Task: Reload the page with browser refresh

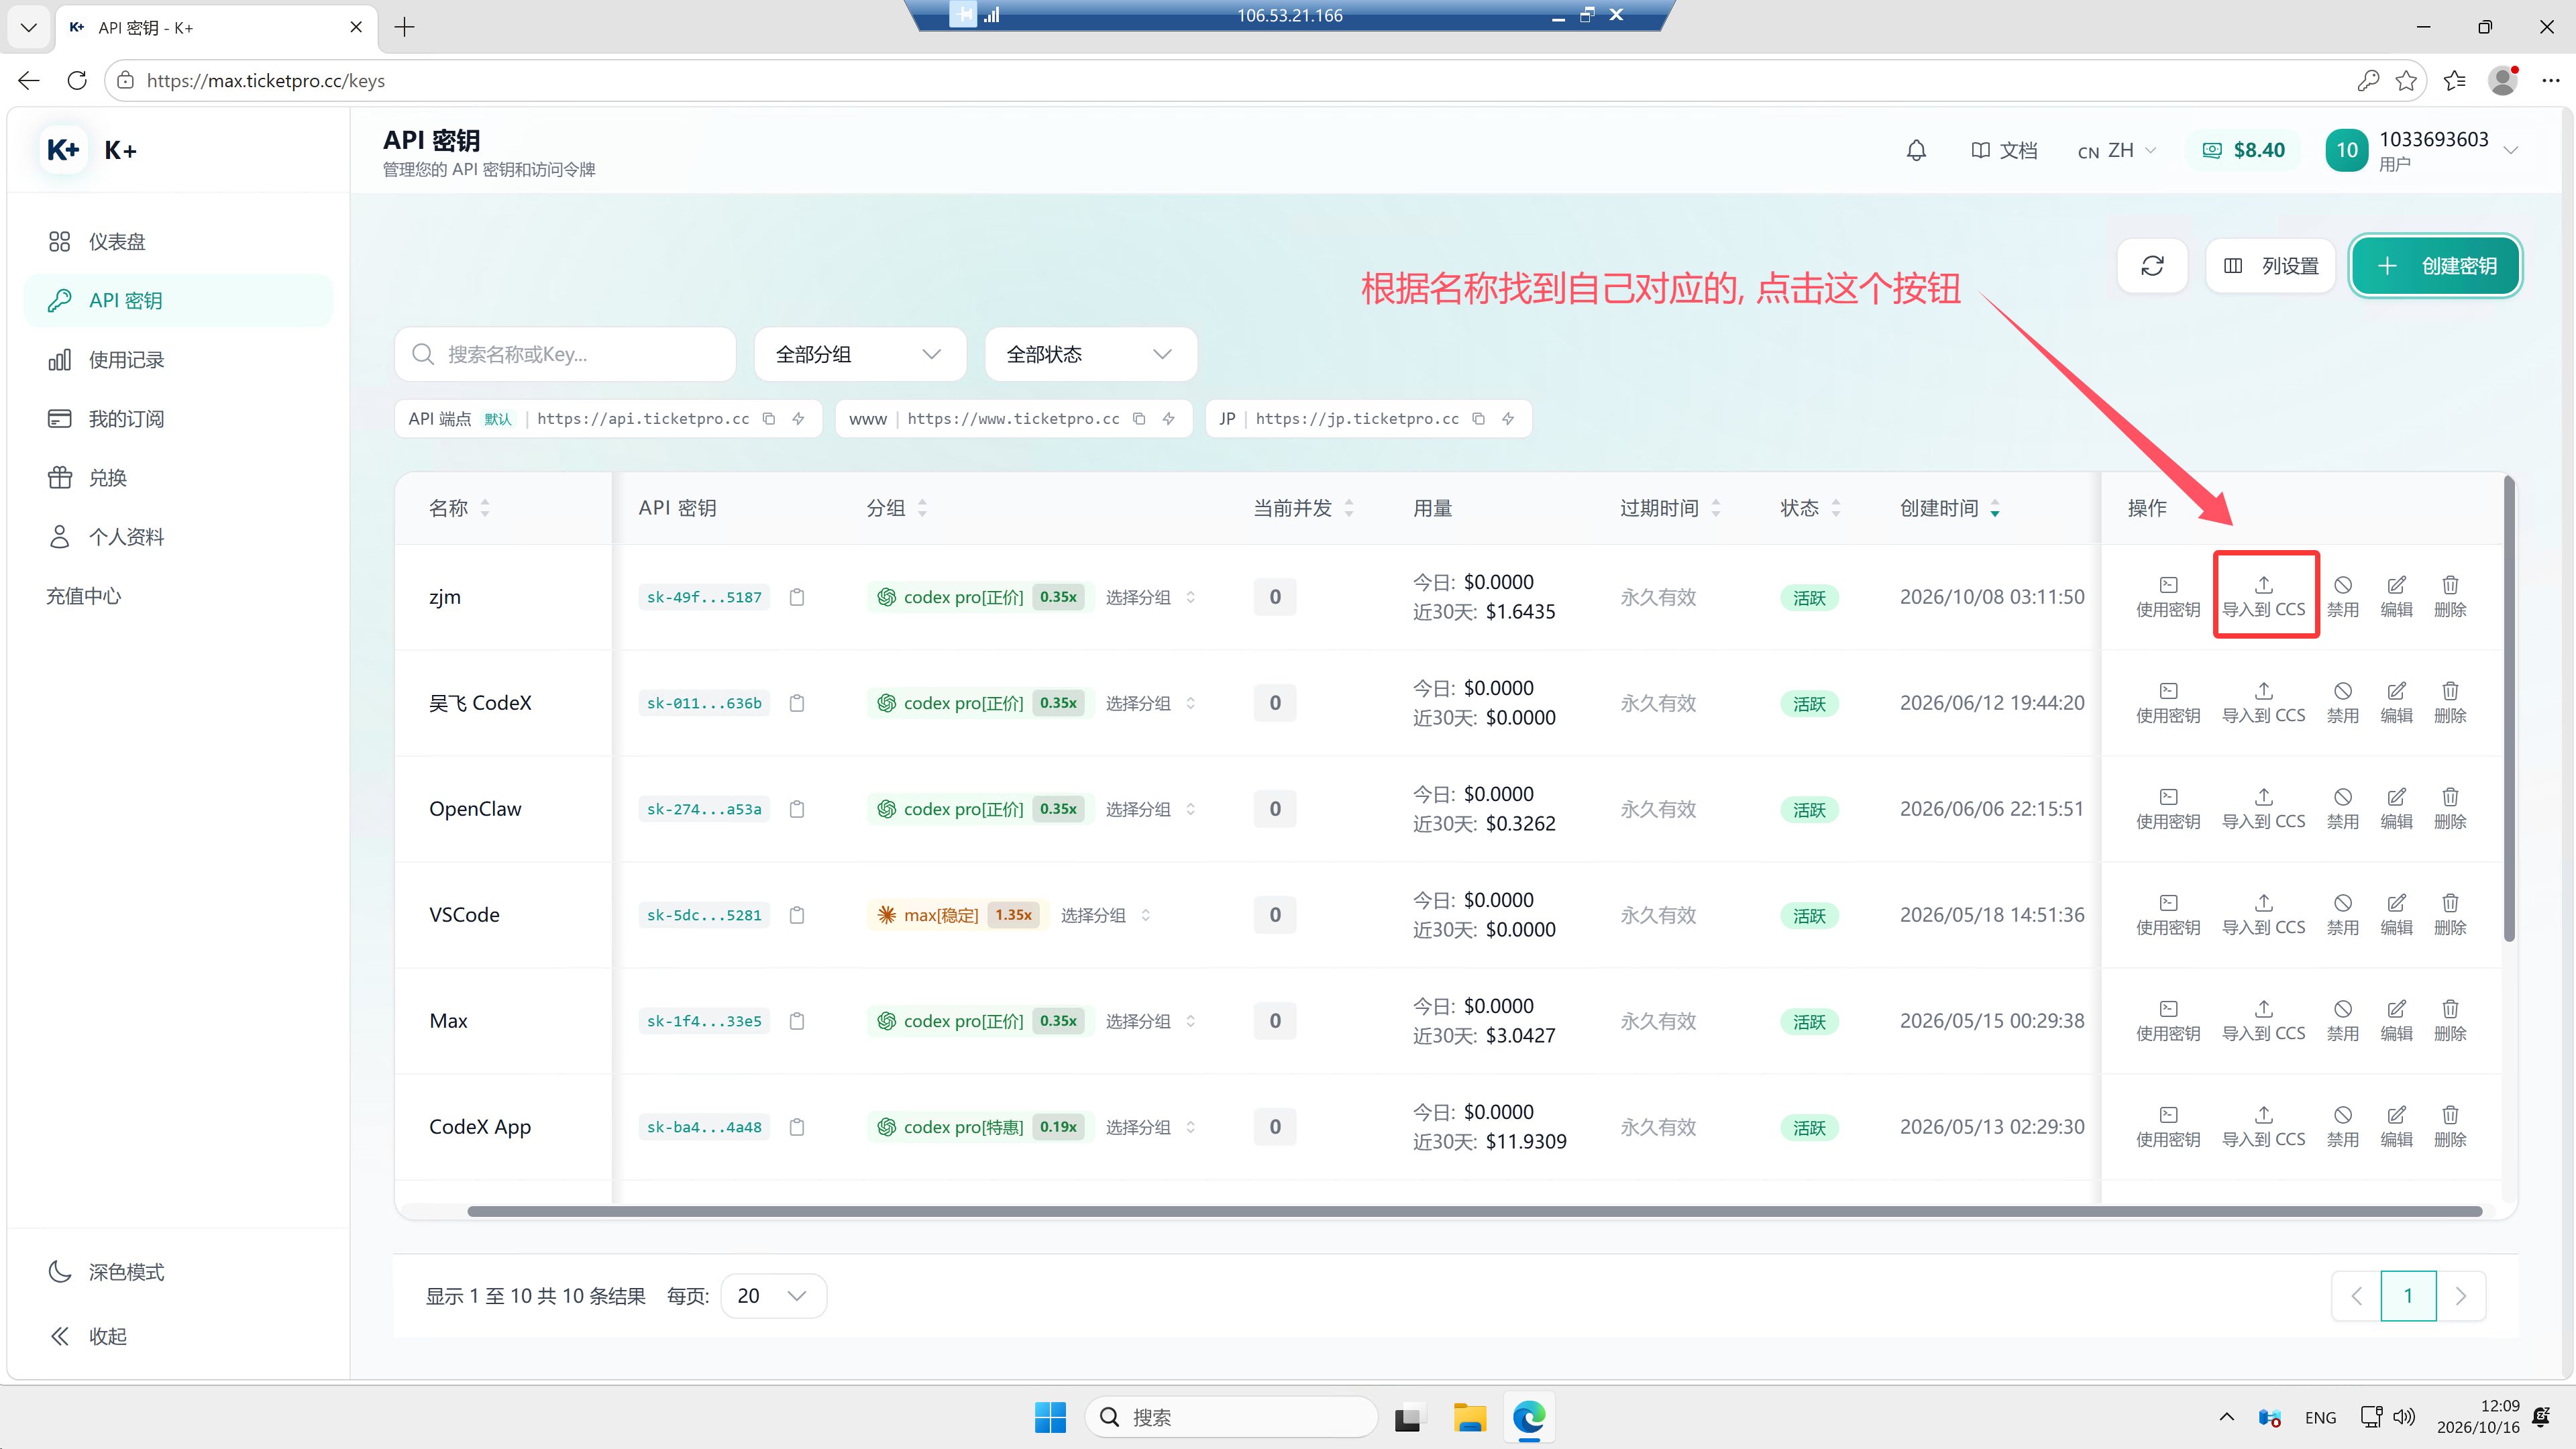Action: pyautogui.click(x=77, y=81)
